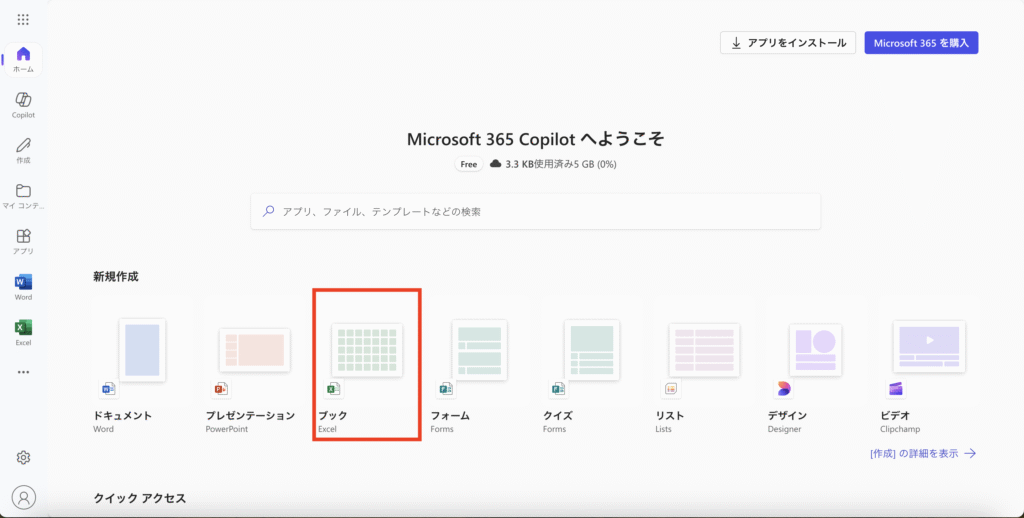The width and height of the screenshot is (1024, 518).
Task: Click the Designer badge on デザイン card
Action: (x=783, y=389)
